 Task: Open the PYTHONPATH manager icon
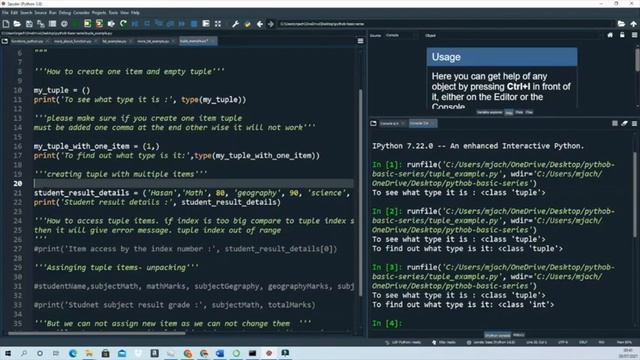[x=247, y=24]
